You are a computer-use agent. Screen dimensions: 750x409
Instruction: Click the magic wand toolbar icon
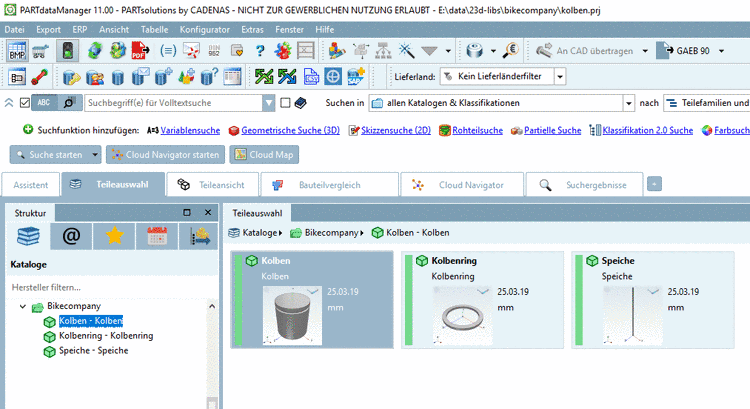407,51
